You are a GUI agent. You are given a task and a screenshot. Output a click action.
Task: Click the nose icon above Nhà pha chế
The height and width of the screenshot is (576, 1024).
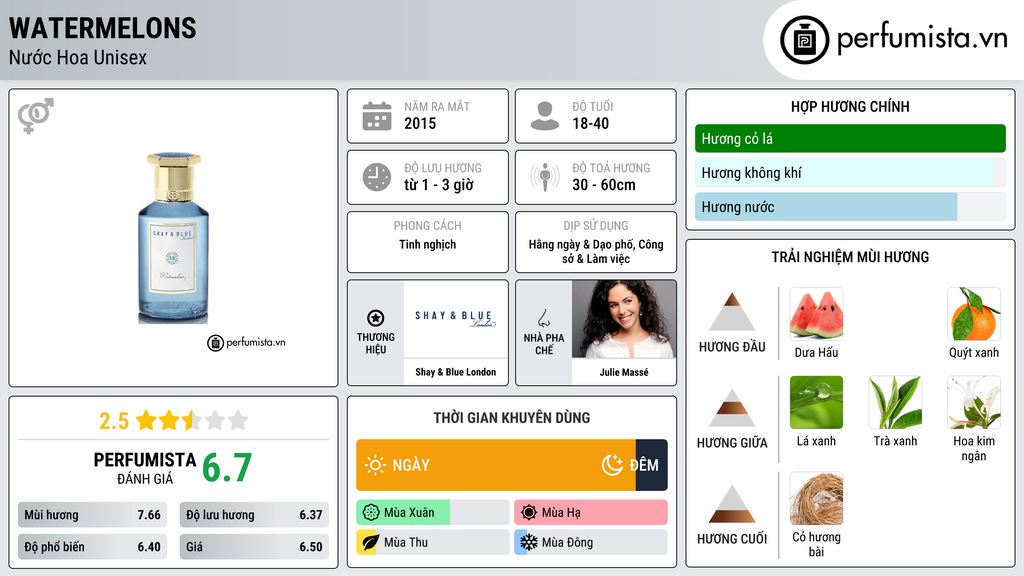(543, 318)
